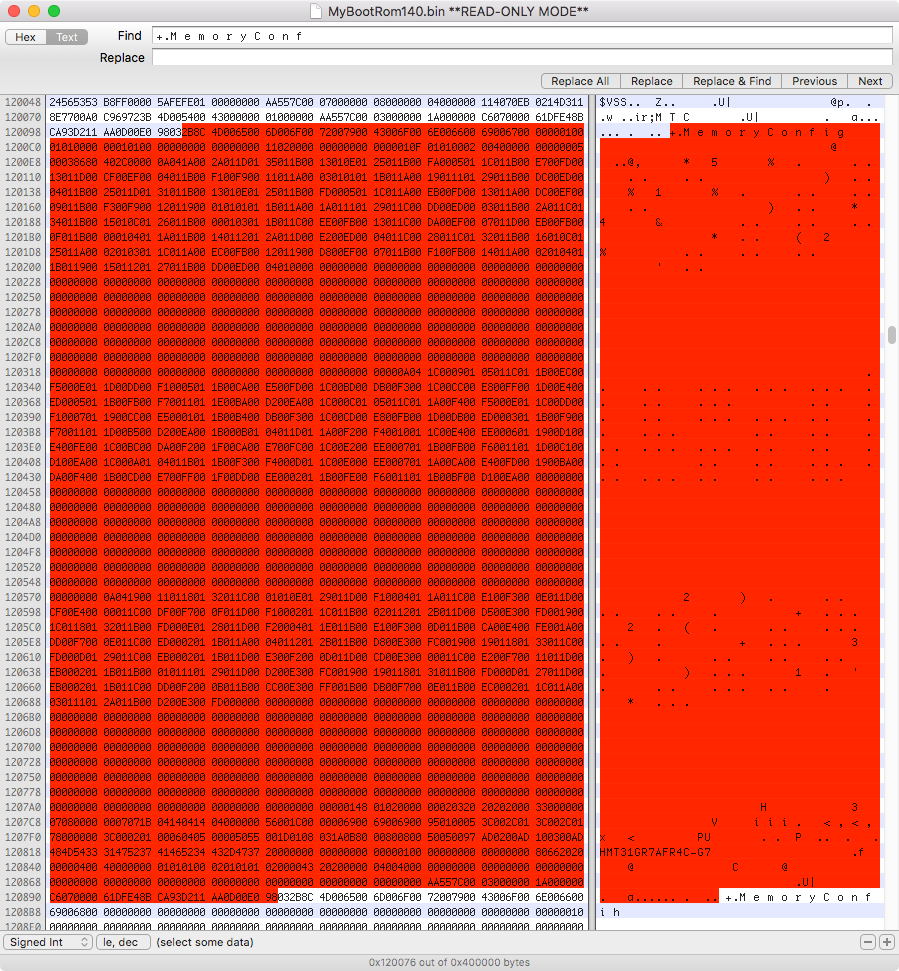Click hex value 69006800 in row 1208B8
This screenshot has height=971, width=899.
pyautogui.click(x=73, y=912)
